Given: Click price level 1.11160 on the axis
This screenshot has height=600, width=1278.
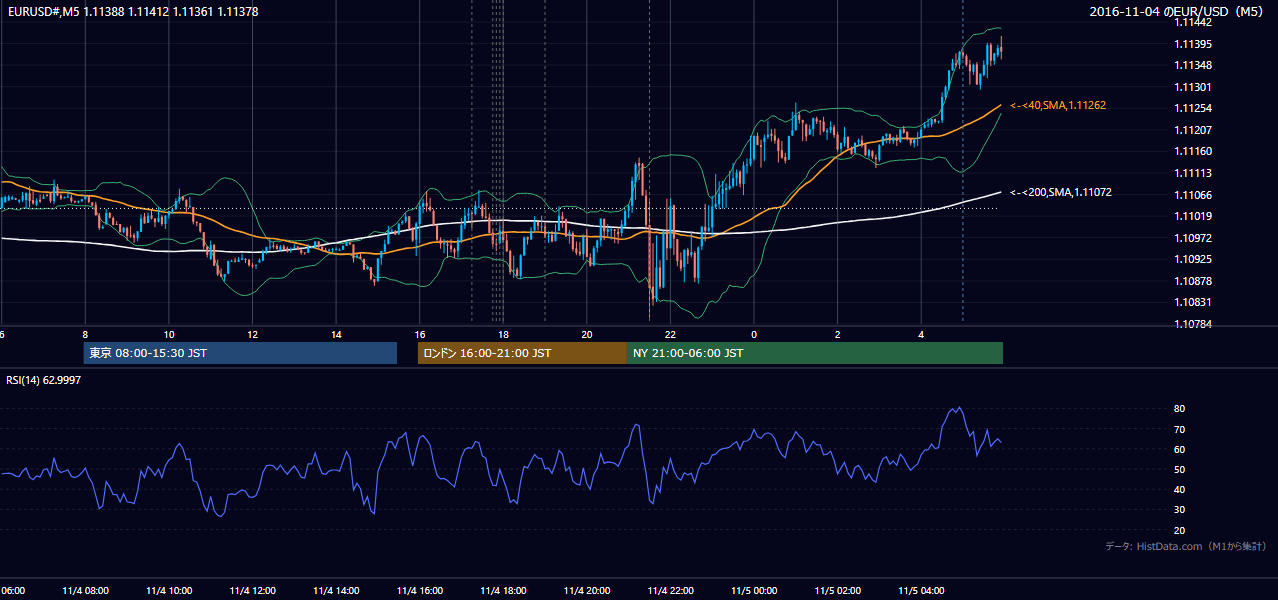Looking at the screenshot, I should 1192,151.
